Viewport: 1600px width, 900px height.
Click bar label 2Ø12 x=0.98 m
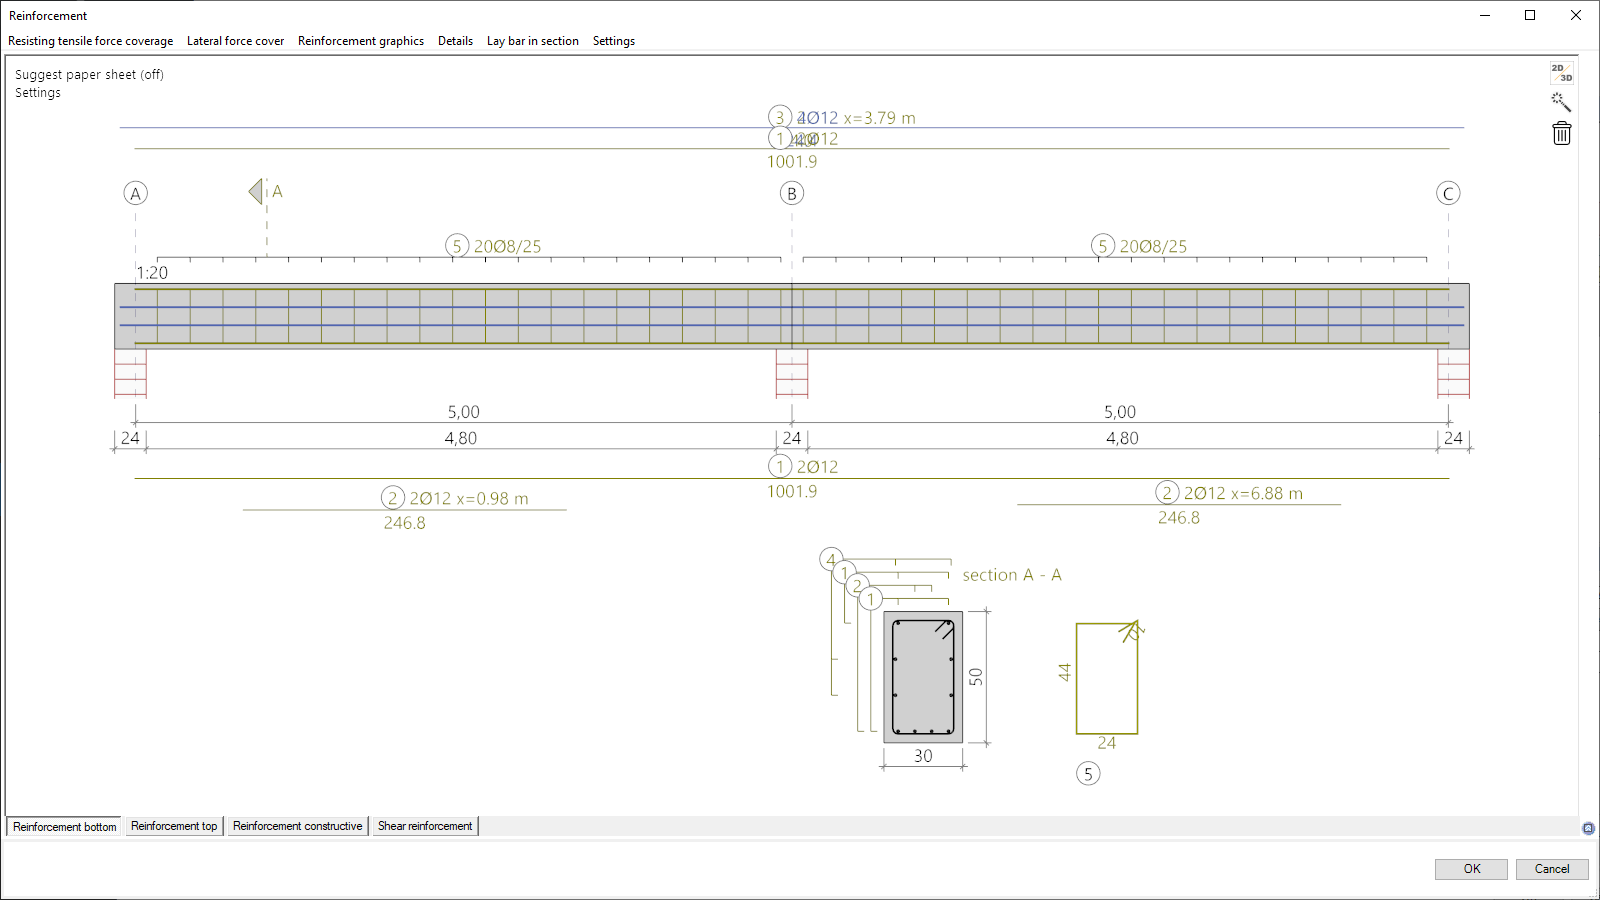coord(469,498)
